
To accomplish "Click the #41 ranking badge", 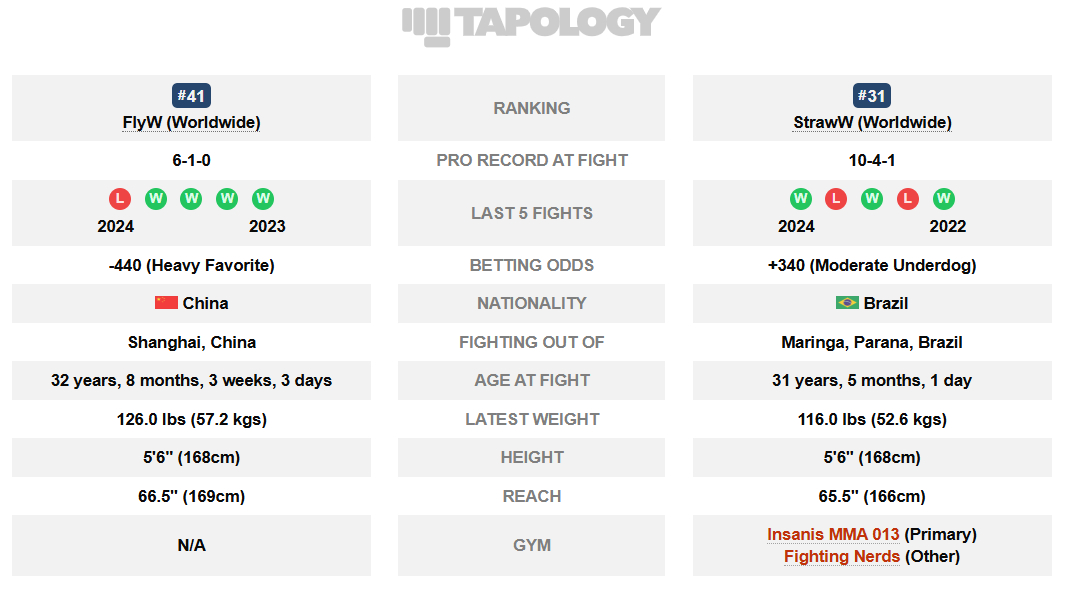I will click(x=191, y=96).
